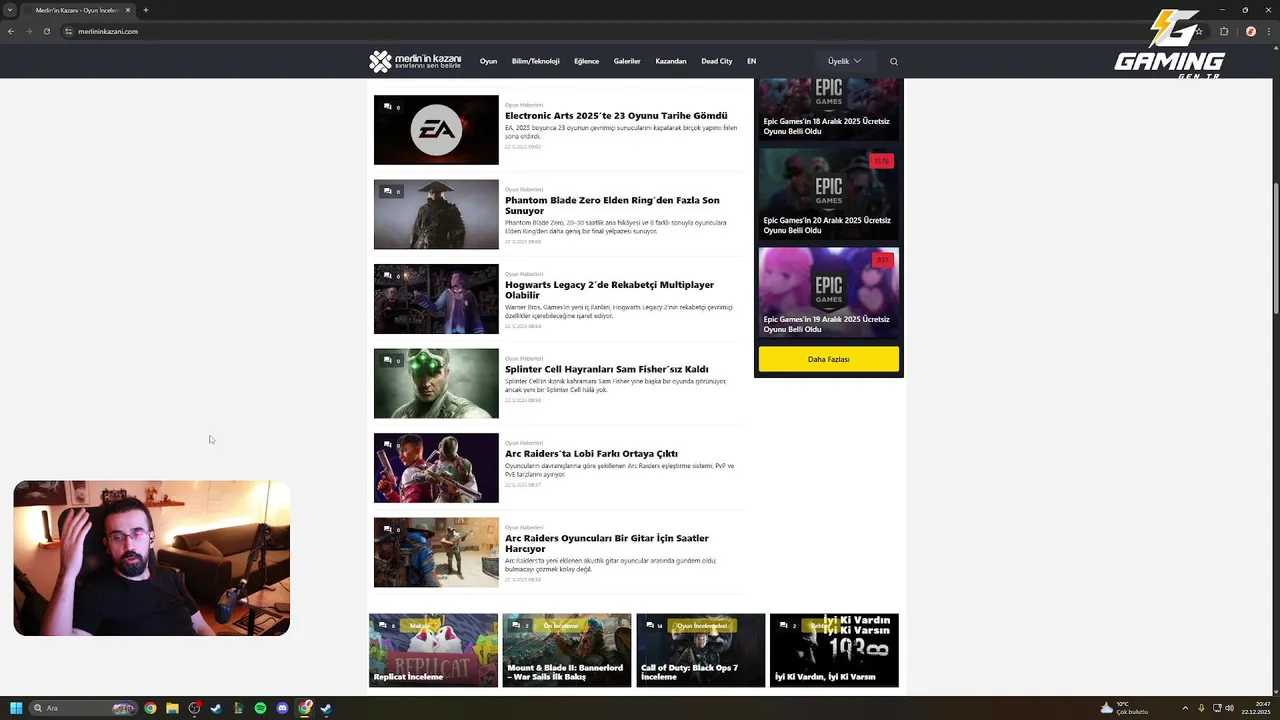Click the comment icon on the EA article
The height and width of the screenshot is (720, 1280).
point(387,107)
